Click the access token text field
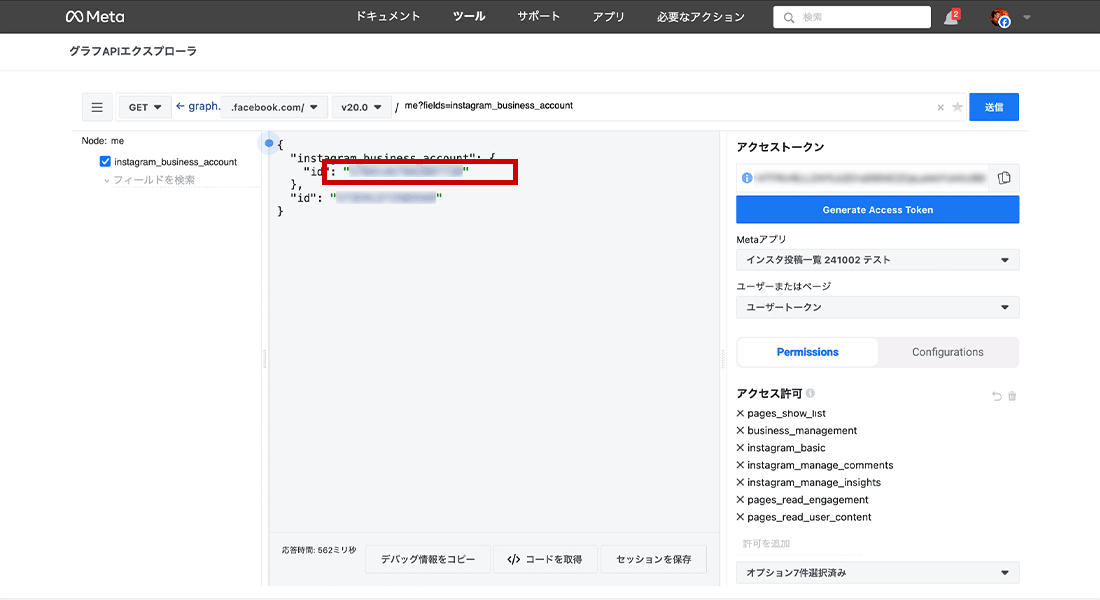This screenshot has width=1100, height=600. (x=870, y=178)
